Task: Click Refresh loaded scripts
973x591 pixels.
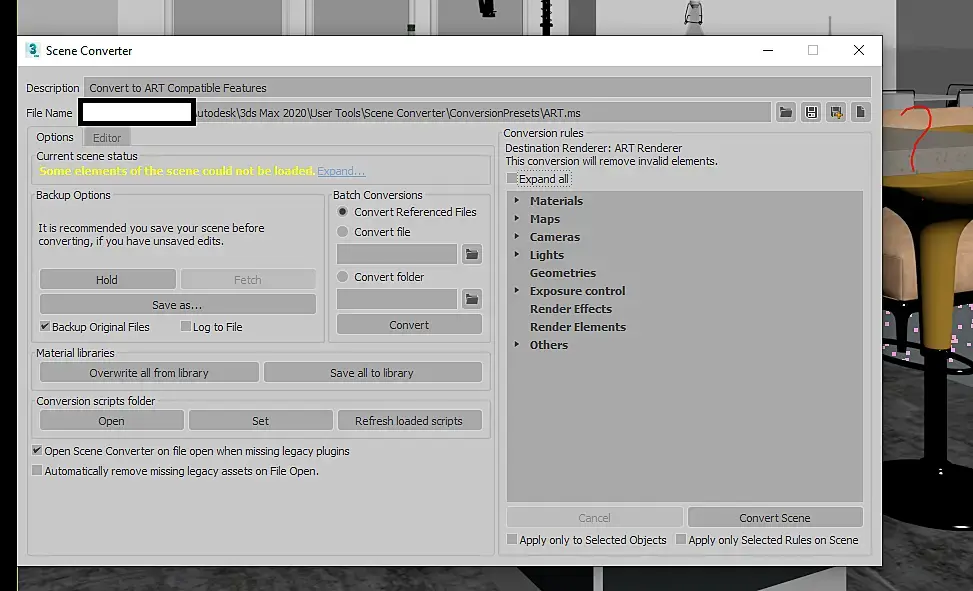Action: [x=410, y=420]
